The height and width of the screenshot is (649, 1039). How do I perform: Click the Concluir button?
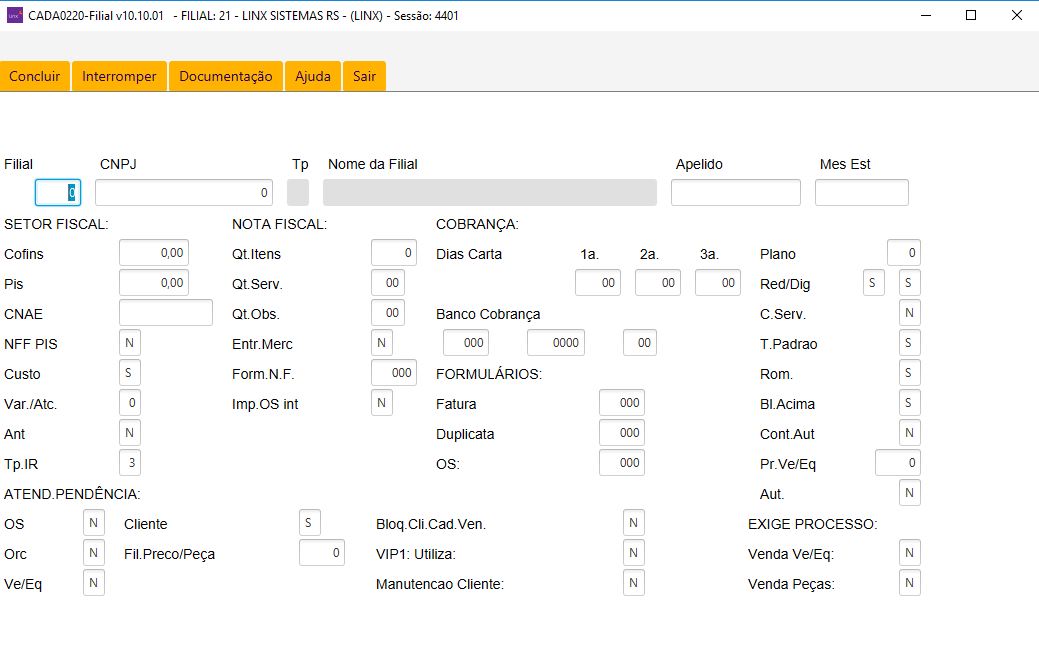[x=34, y=76]
